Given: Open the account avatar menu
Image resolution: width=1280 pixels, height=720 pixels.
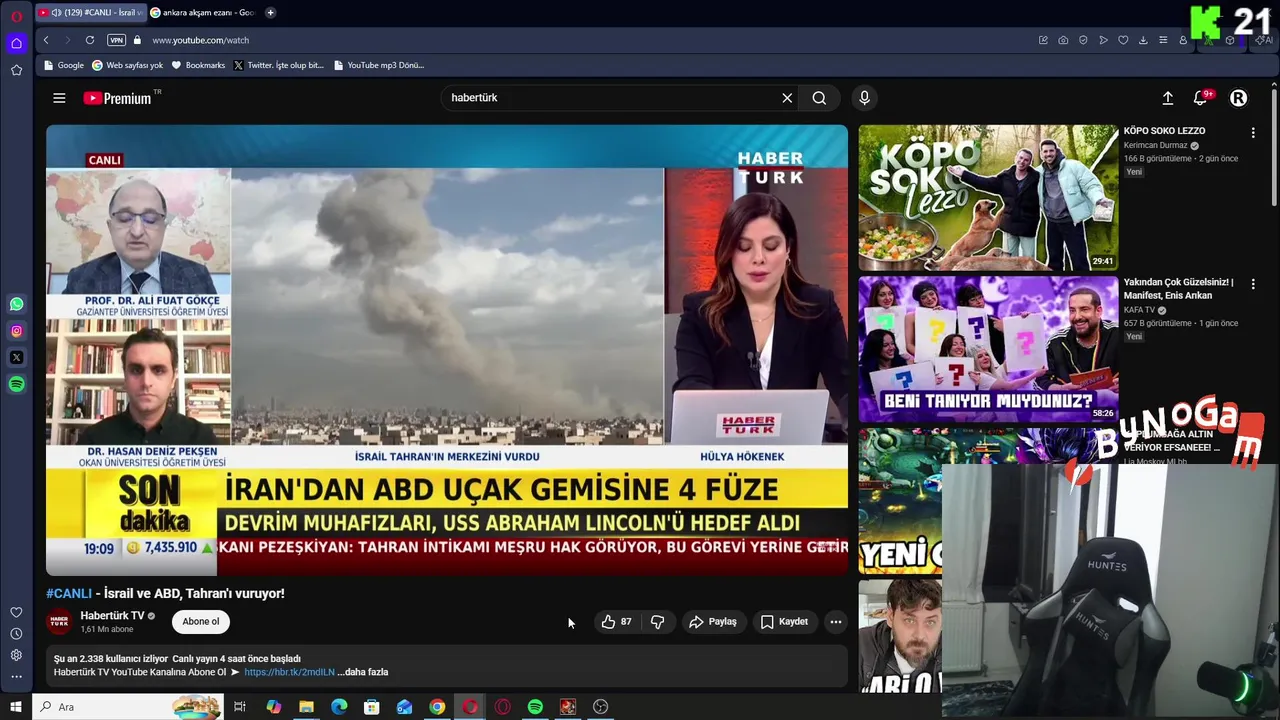Looking at the screenshot, I should tap(1238, 98).
